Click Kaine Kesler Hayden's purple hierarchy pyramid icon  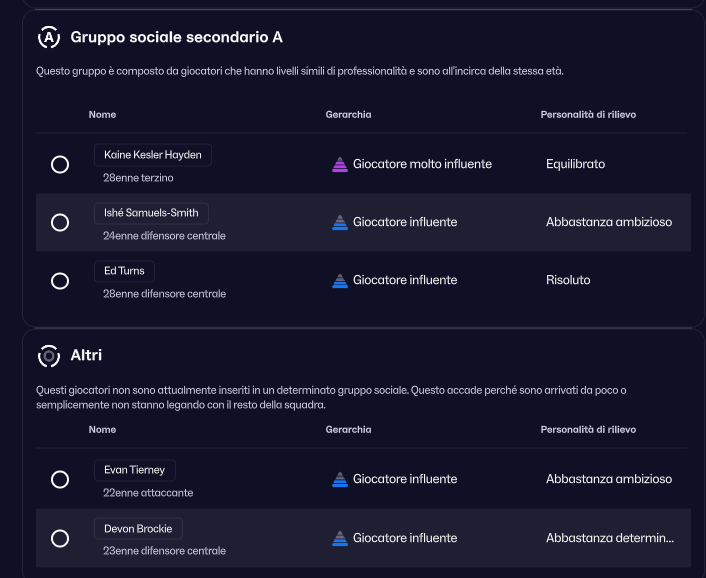340,164
